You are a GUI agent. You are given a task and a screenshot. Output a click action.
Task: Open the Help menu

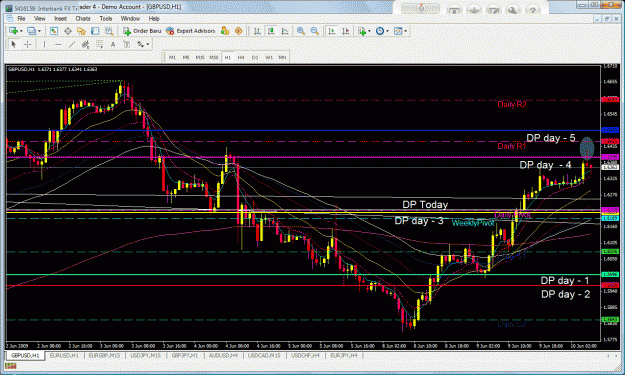[x=154, y=19]
